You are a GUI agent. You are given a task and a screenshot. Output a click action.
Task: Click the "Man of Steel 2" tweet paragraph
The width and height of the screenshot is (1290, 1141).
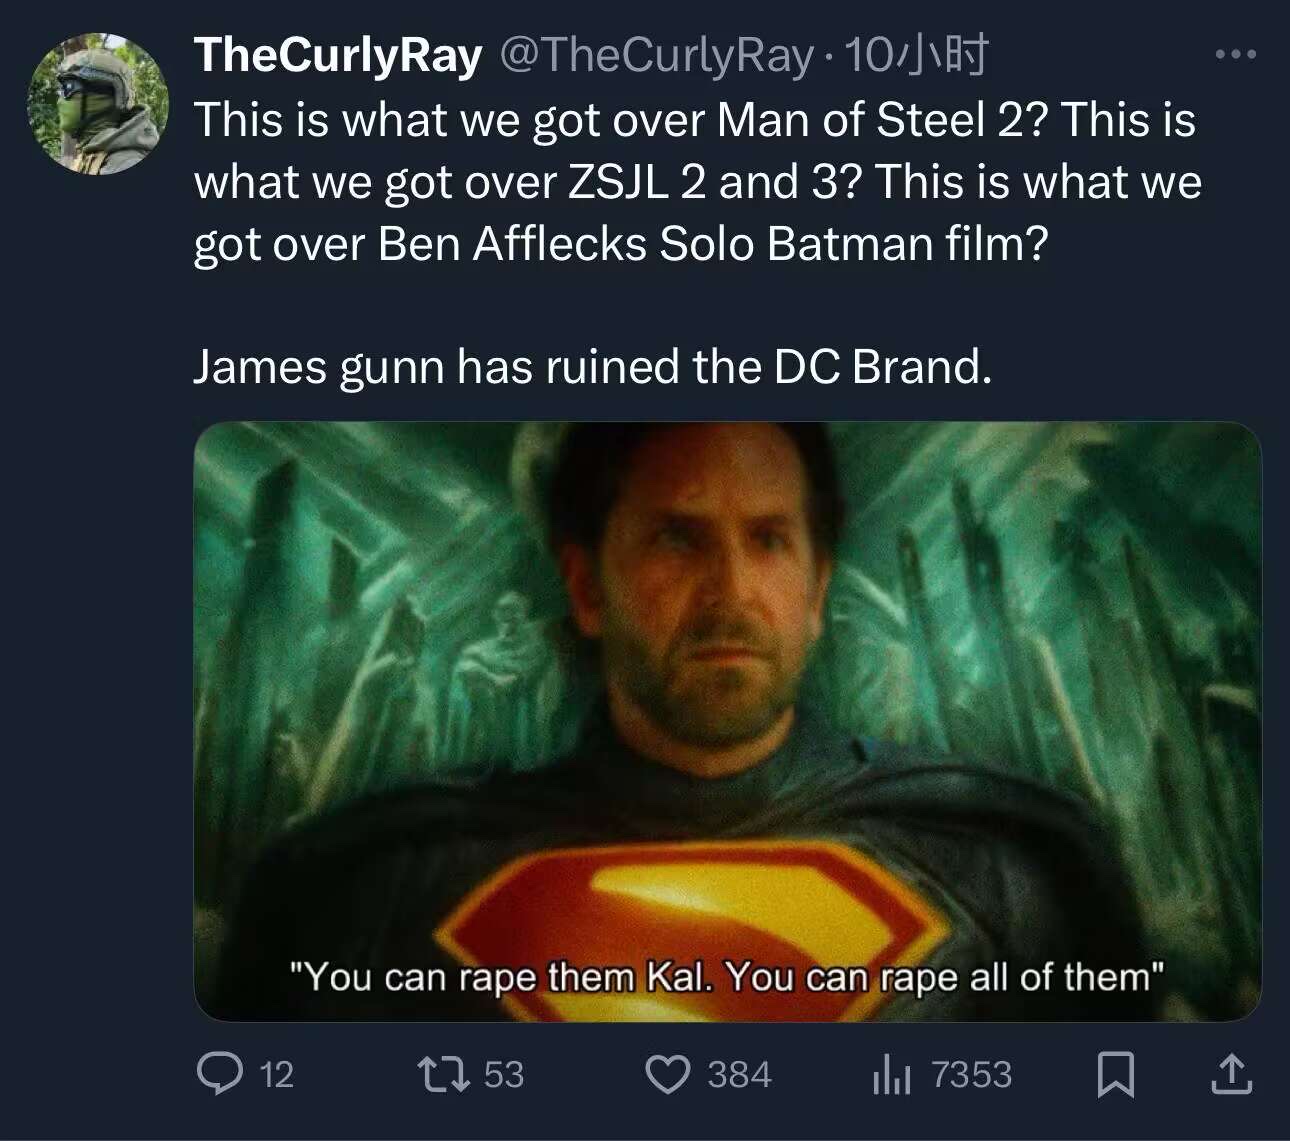coord(697,181)
